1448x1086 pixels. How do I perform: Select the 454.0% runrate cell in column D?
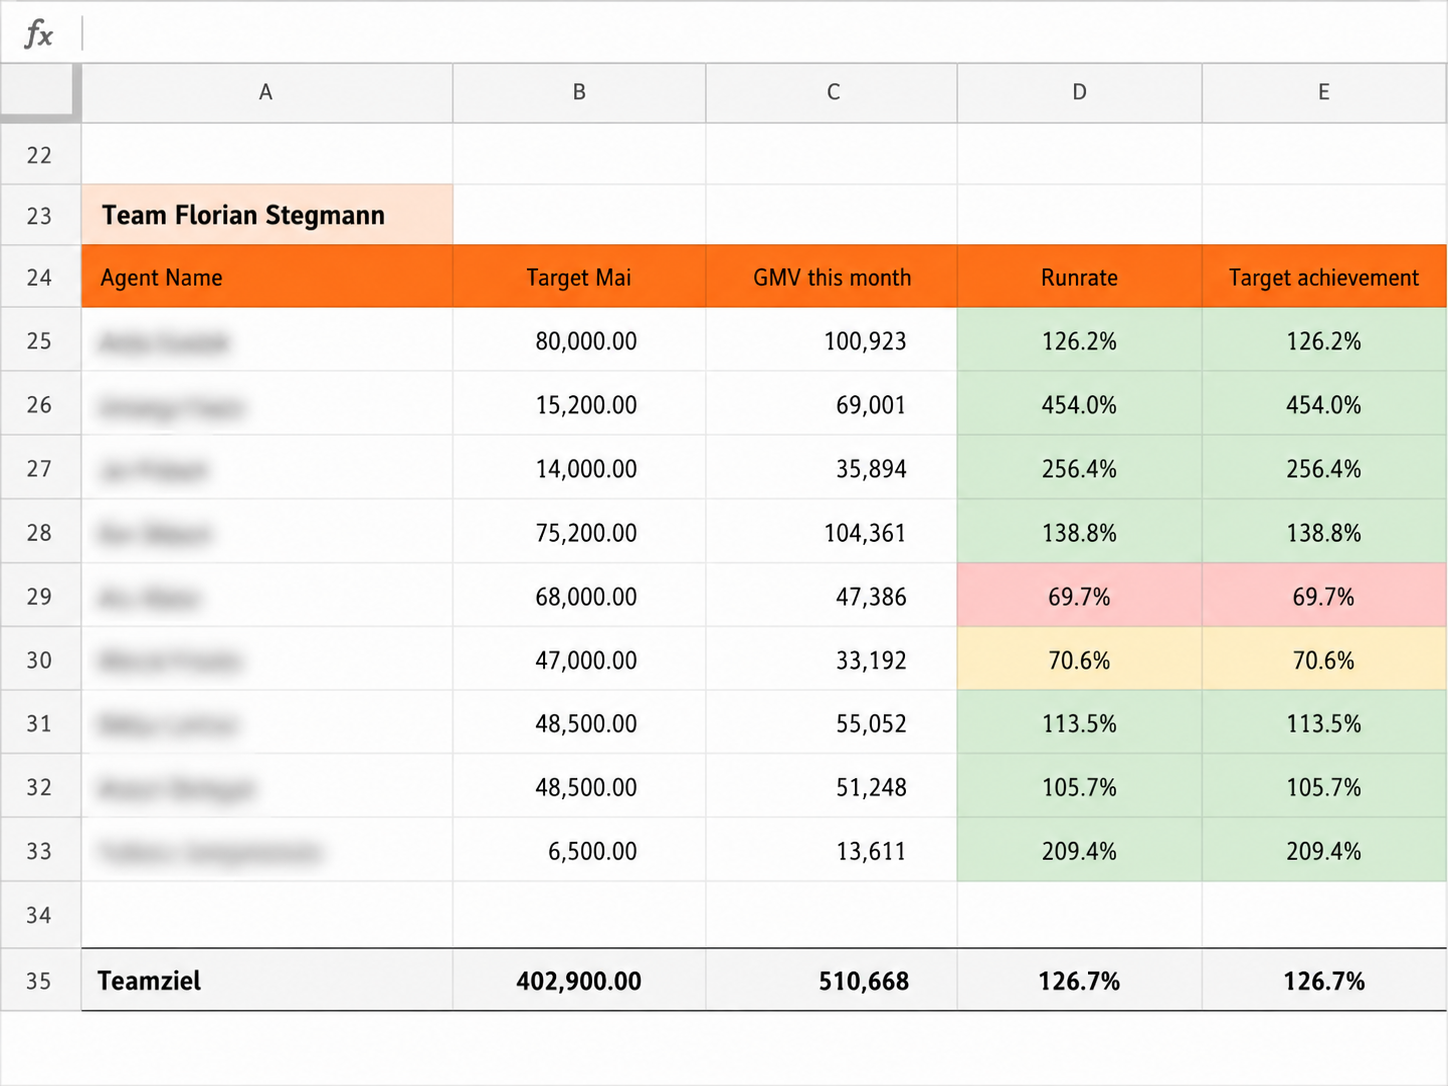[x=1079, y=405]
